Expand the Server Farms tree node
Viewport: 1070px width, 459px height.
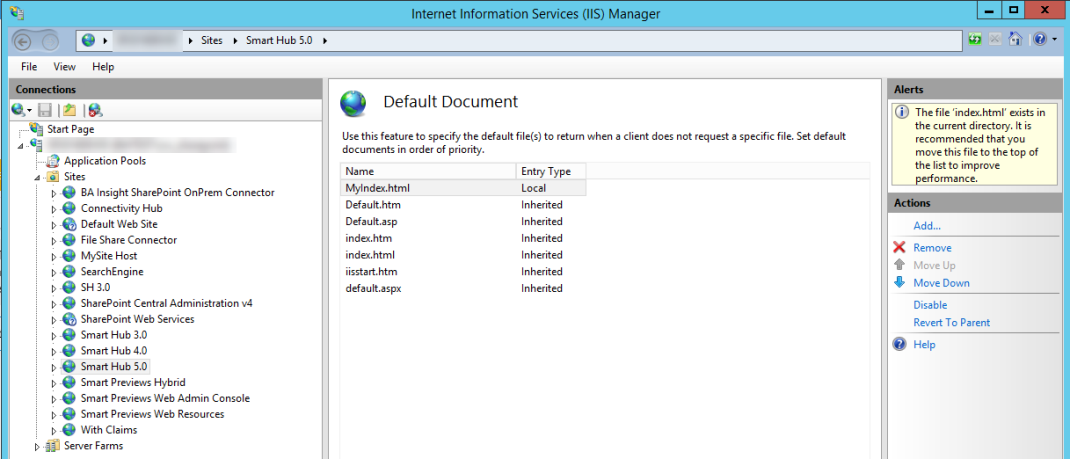(x=37, y=446)
